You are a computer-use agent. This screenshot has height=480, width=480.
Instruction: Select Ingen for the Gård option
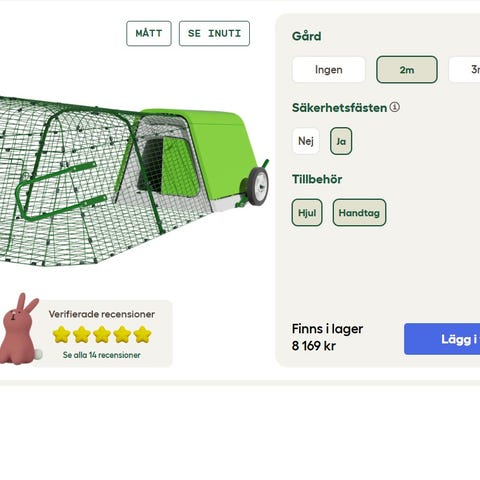pos(329,70)
